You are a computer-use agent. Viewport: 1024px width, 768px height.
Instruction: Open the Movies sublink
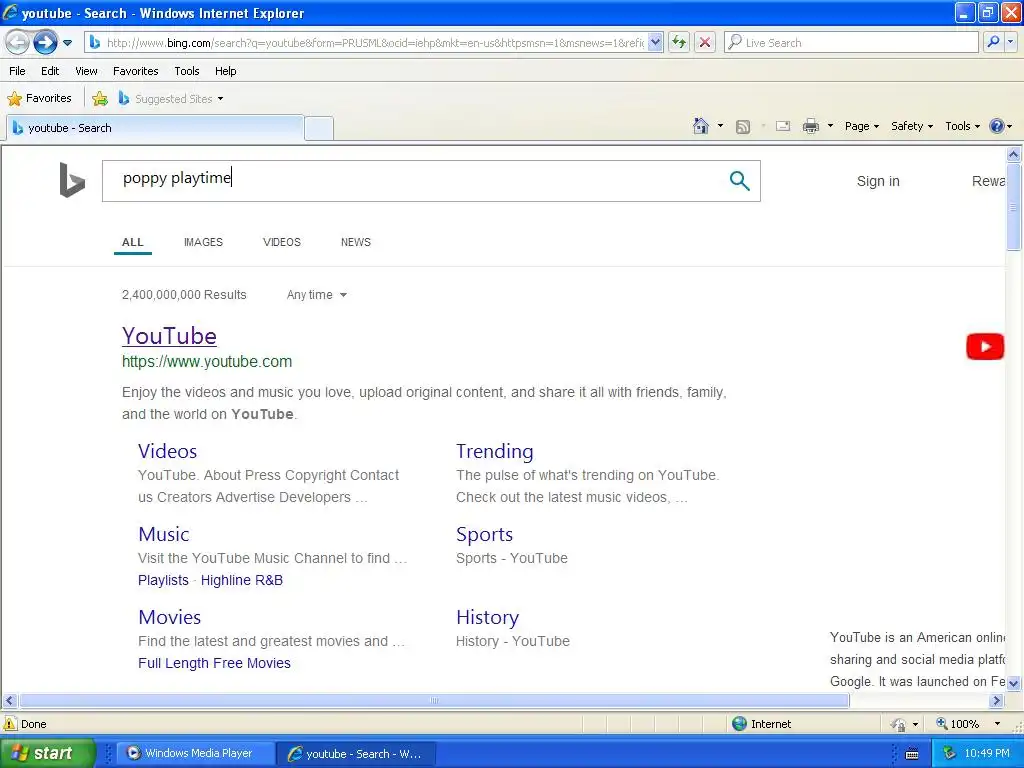tap(169, 617)
